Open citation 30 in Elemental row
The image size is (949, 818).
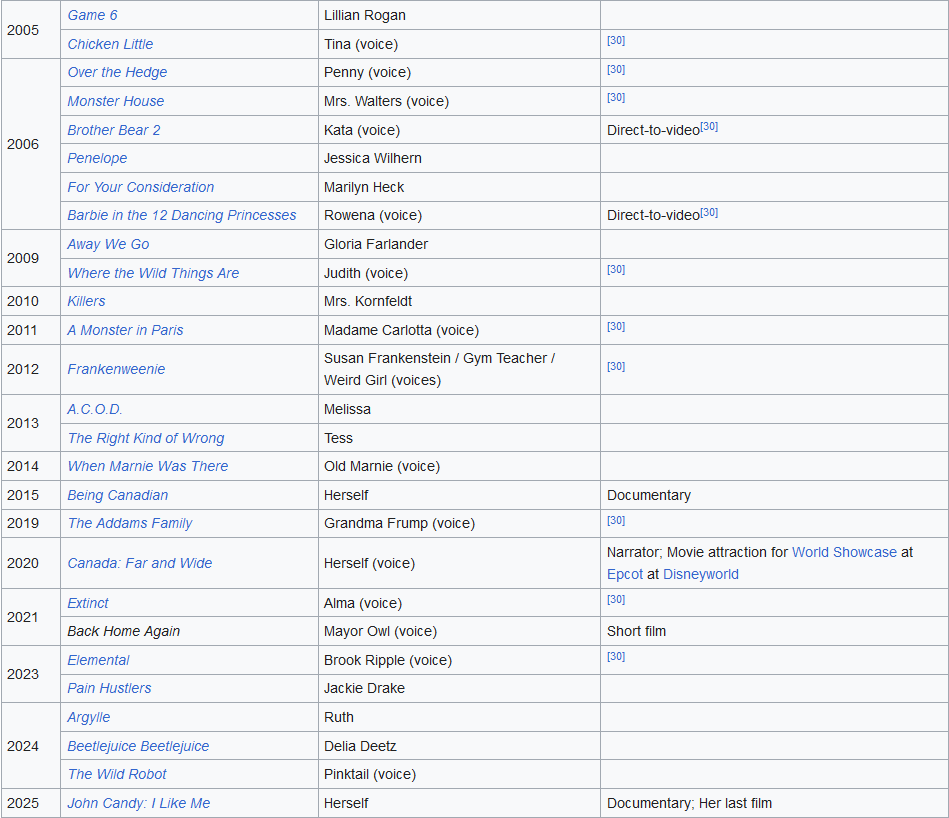616,656
